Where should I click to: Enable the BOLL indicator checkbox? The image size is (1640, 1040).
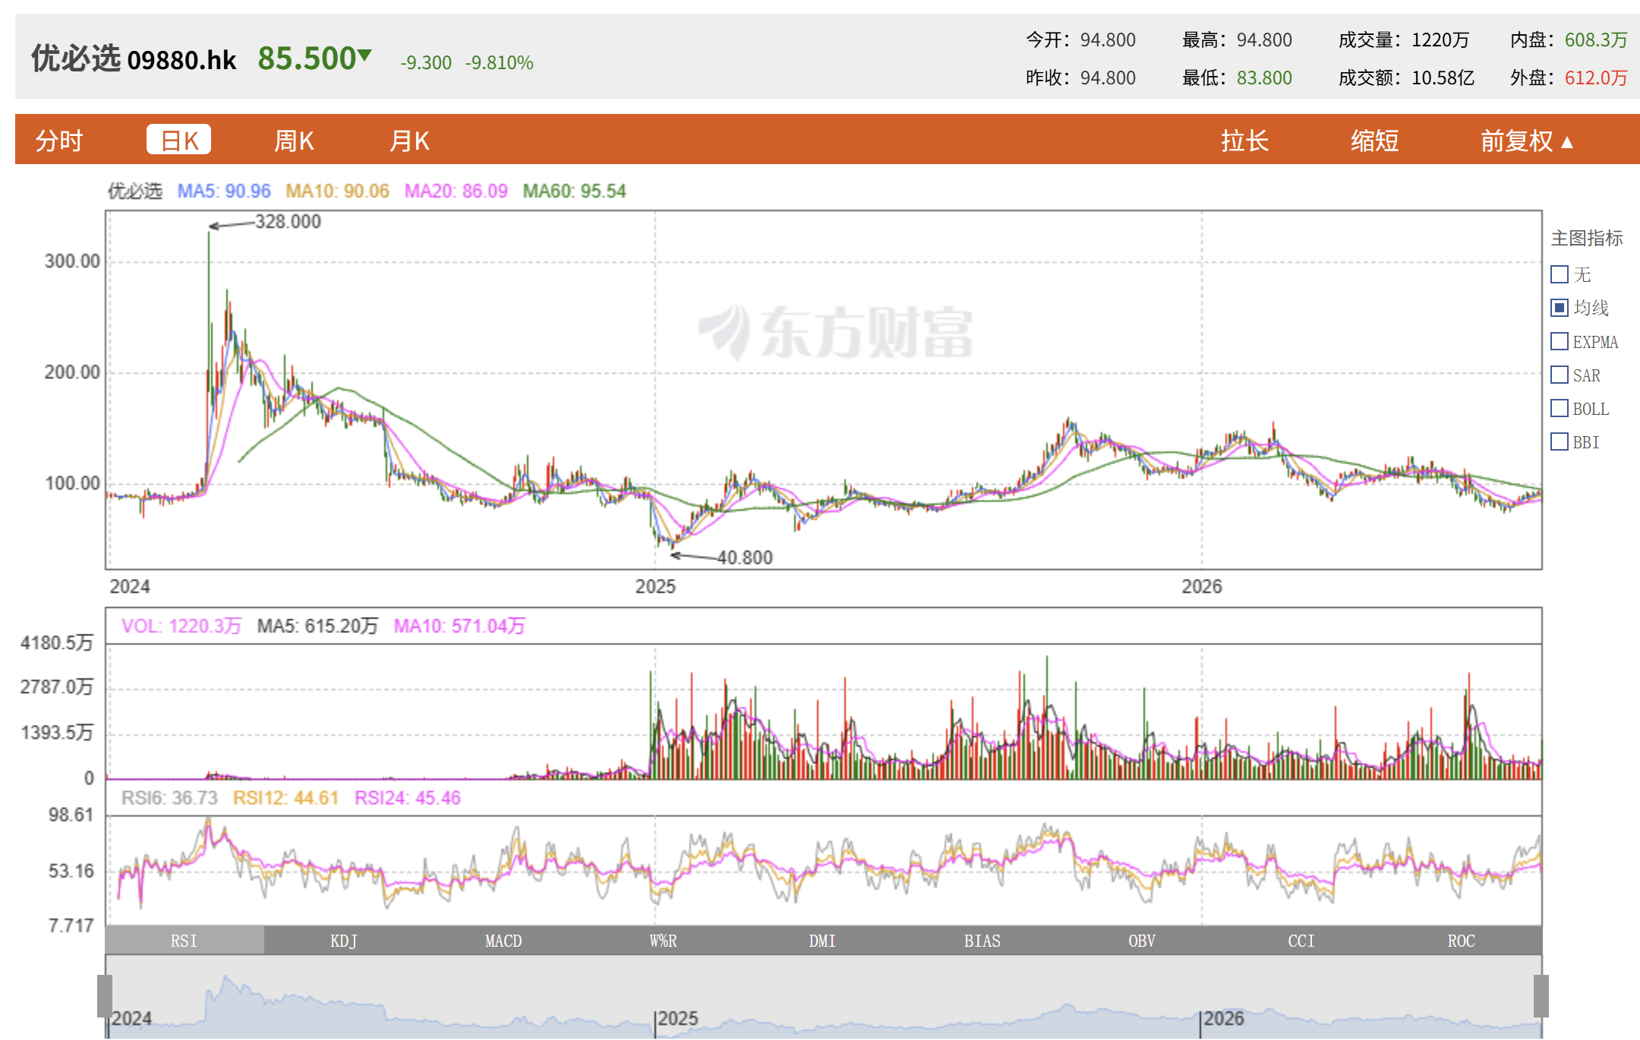tap(1559, 408)
